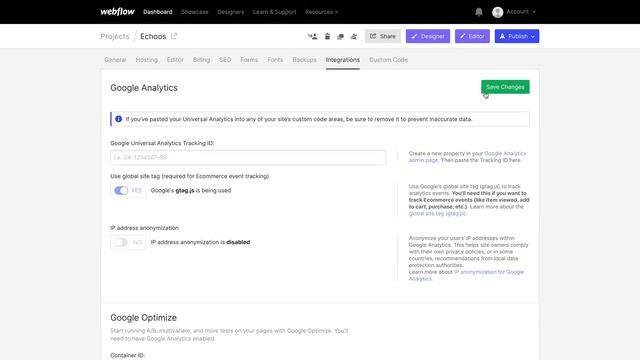Click the 'Container ID:' label
Viewport: 640px width, 360px height.
tap(127, 356)
